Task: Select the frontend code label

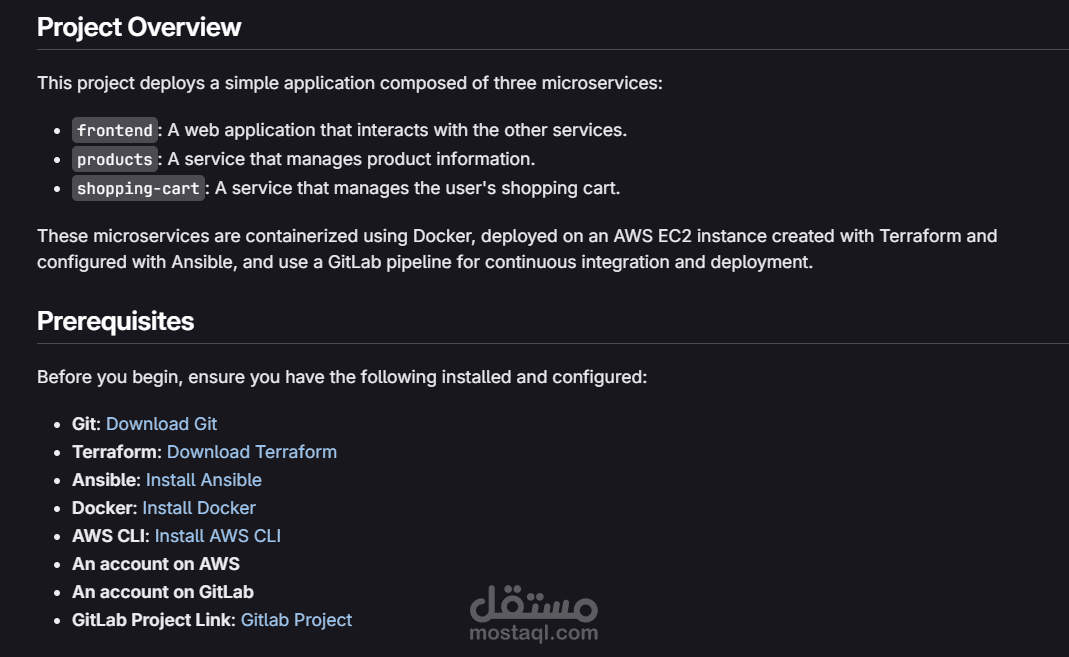Action: point(115,130)
